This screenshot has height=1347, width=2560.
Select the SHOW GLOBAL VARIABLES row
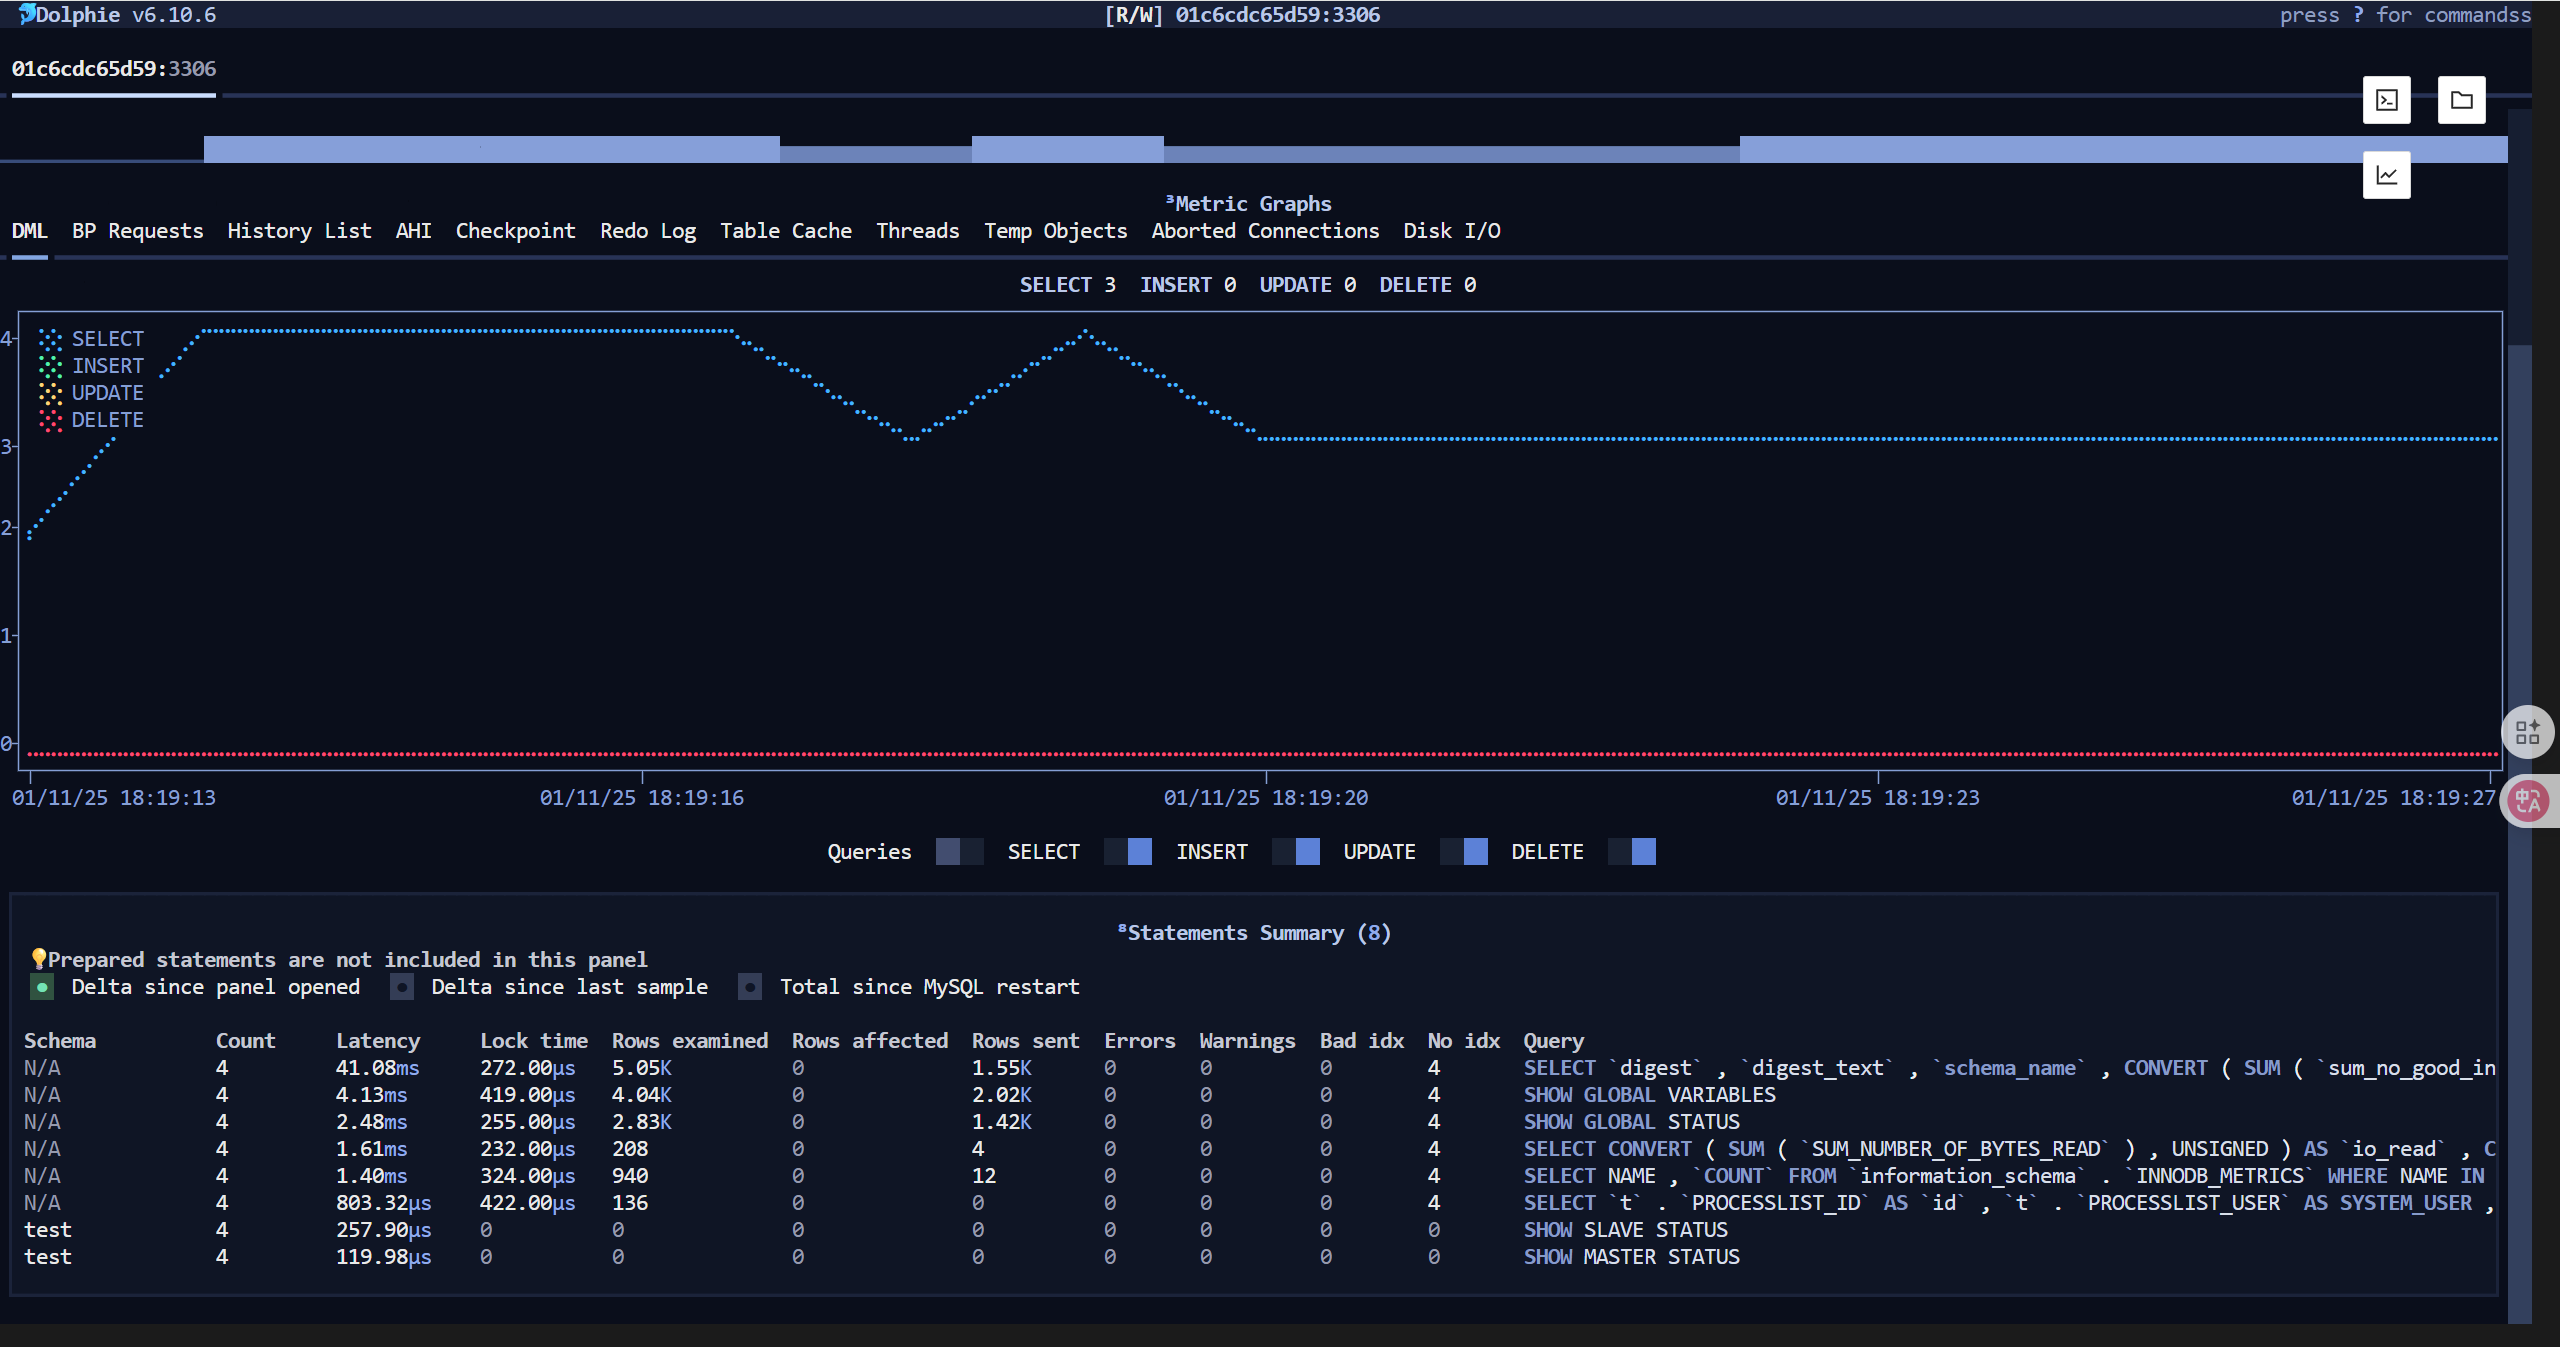pos(1649,1095)
